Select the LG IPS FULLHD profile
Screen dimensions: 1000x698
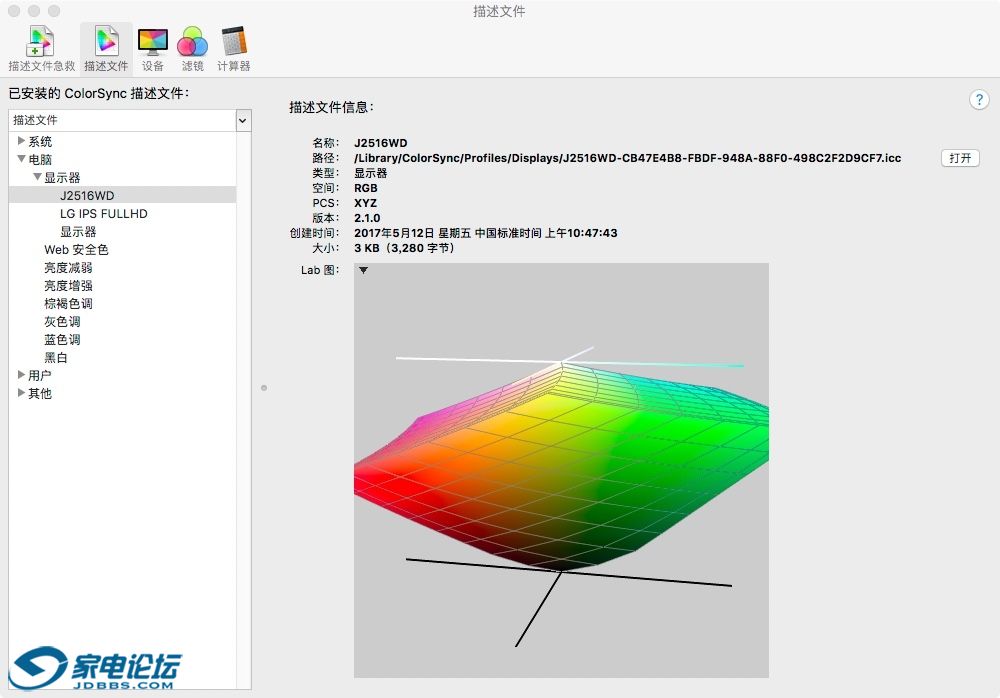point(103,214)
